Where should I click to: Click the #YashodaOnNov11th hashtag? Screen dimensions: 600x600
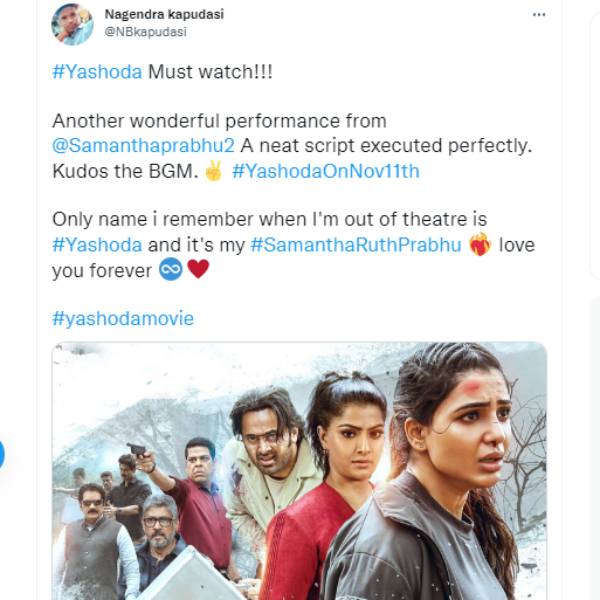point(325,171)
